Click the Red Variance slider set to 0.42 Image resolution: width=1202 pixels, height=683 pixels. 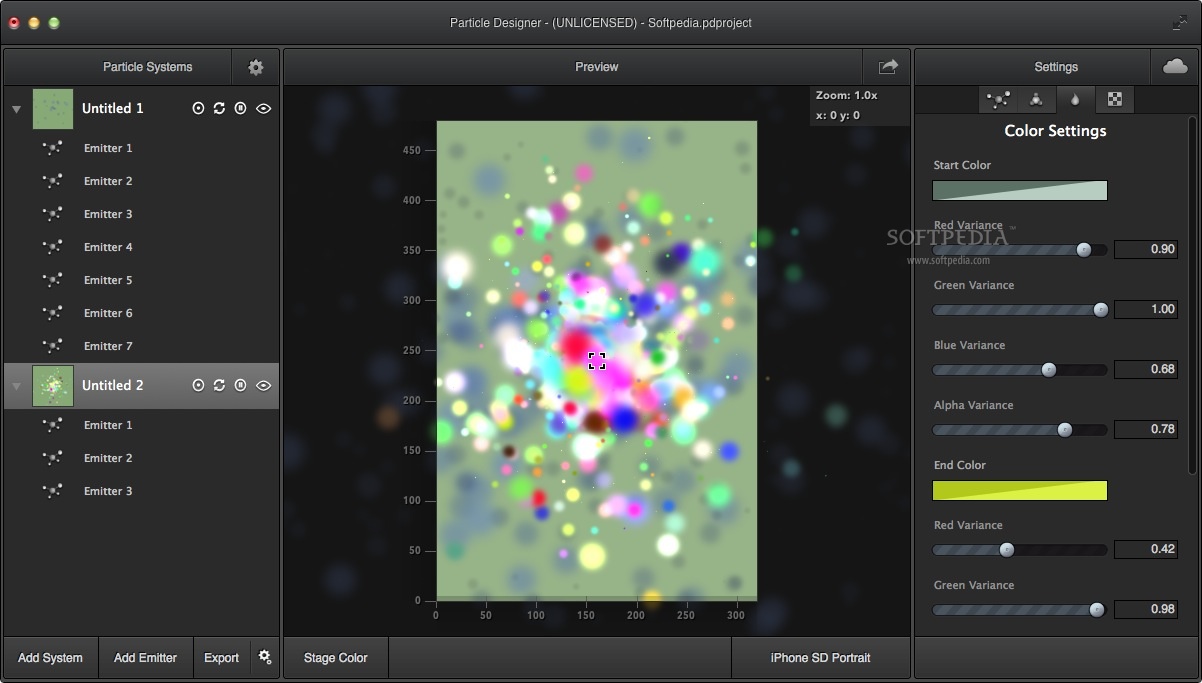pyautogui.click(x=1020, y=550)
